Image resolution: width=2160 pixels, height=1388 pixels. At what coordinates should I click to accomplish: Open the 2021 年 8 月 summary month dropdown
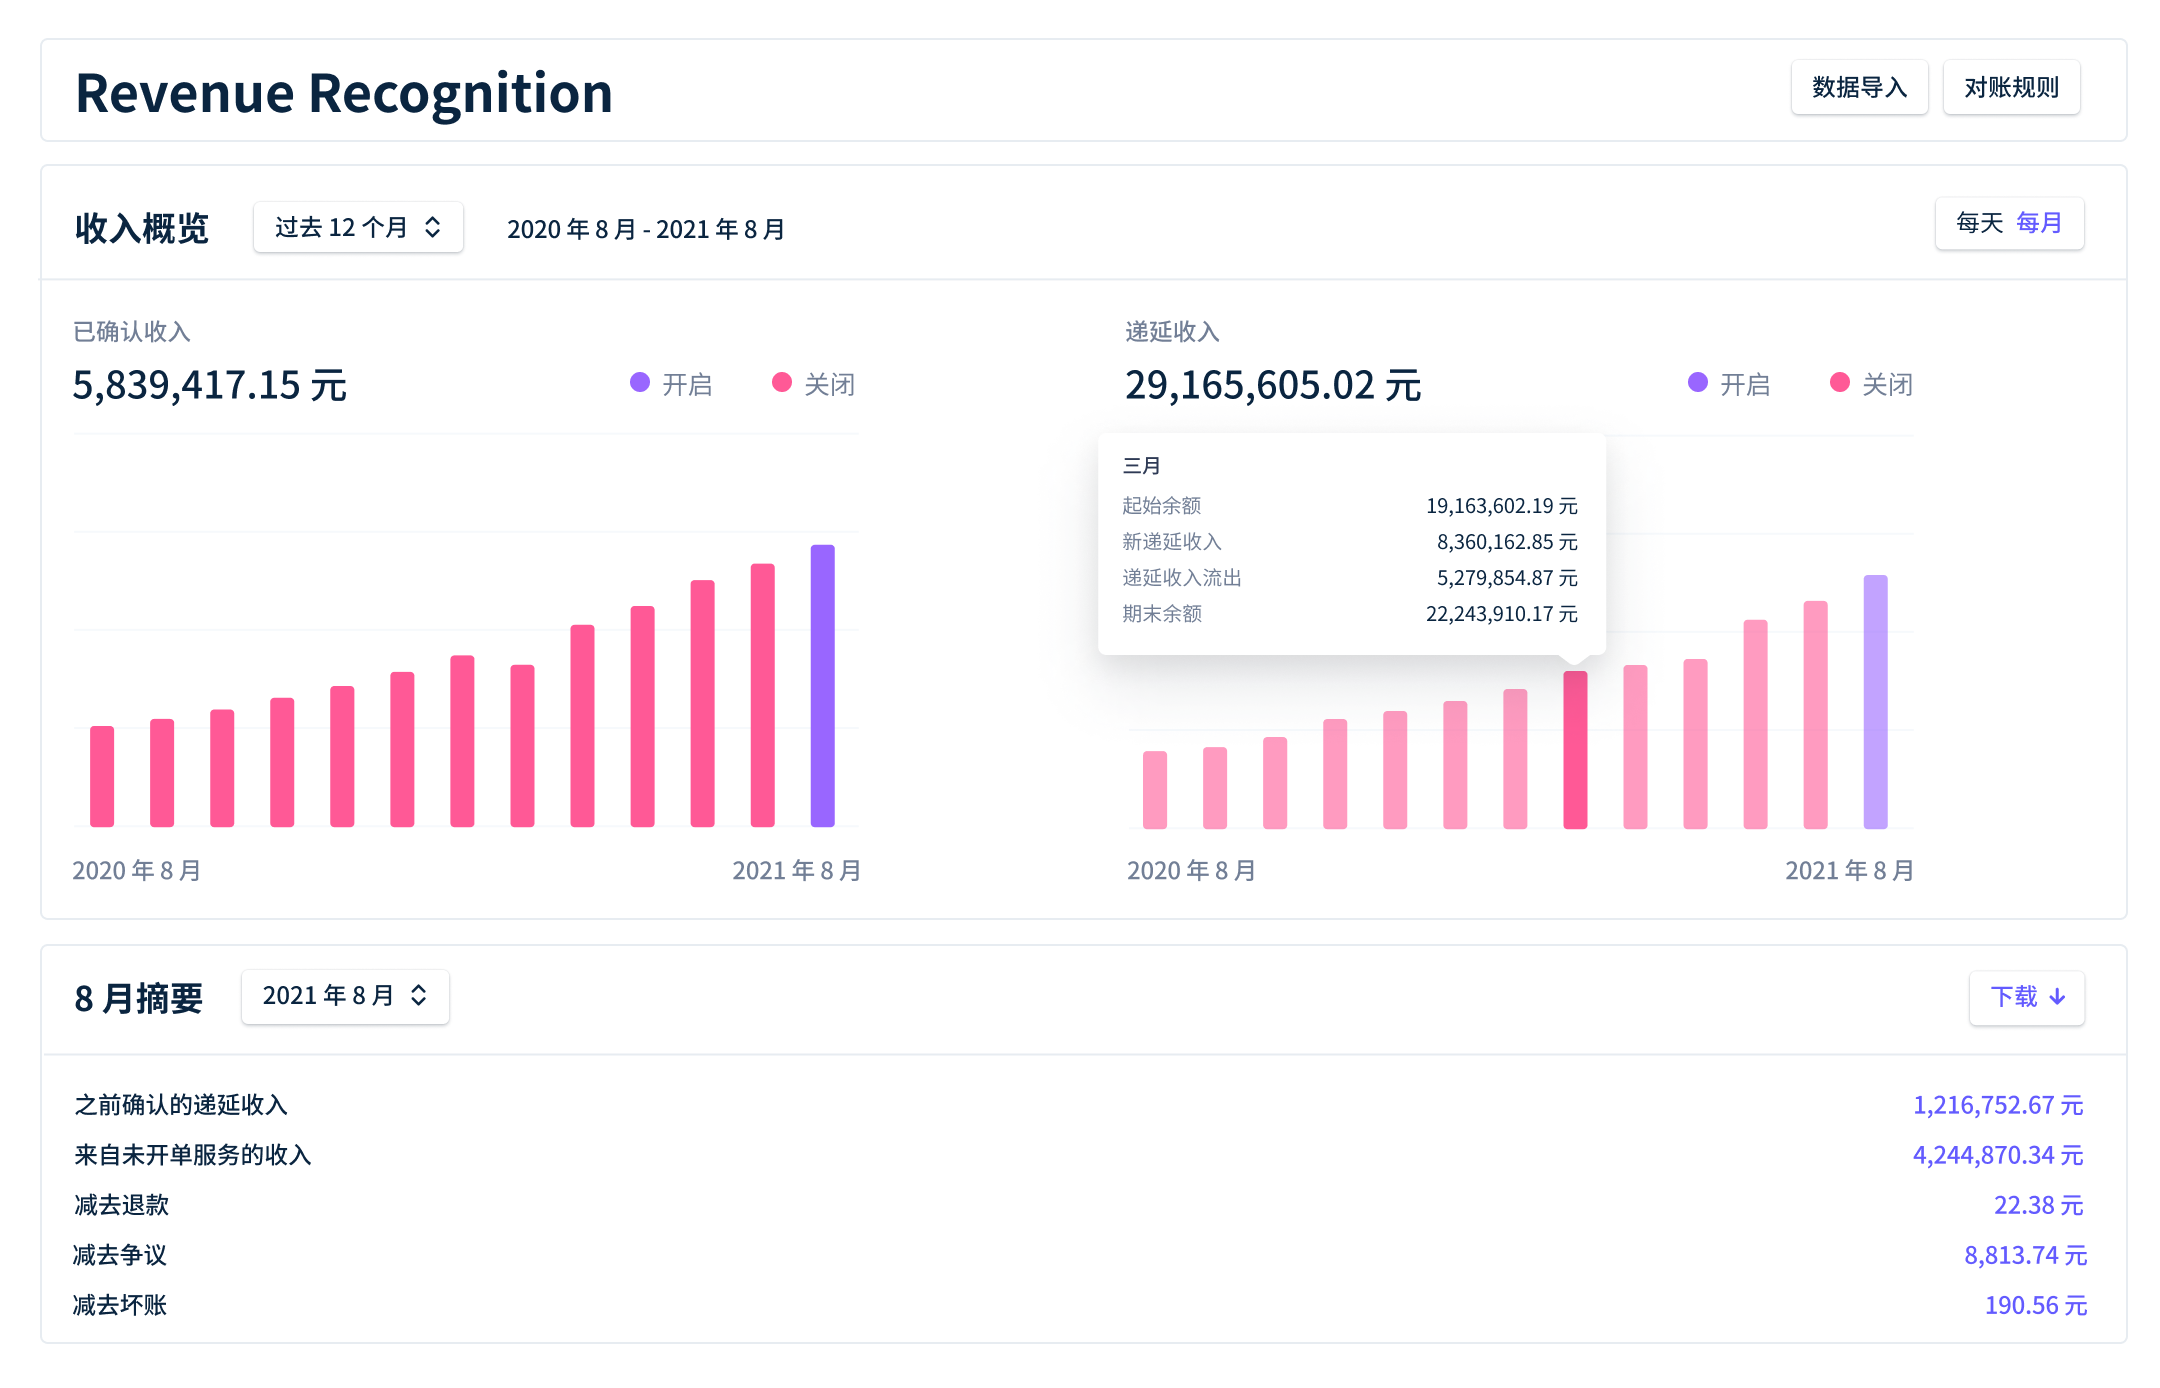tap(345, 996)
